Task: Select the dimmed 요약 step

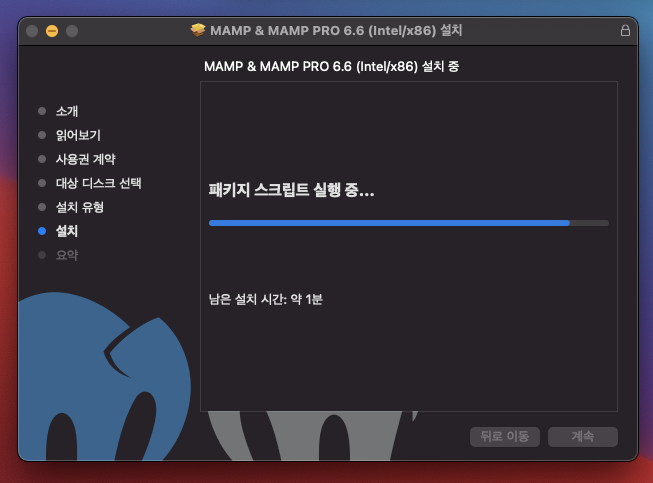Action: coord(67,255)
